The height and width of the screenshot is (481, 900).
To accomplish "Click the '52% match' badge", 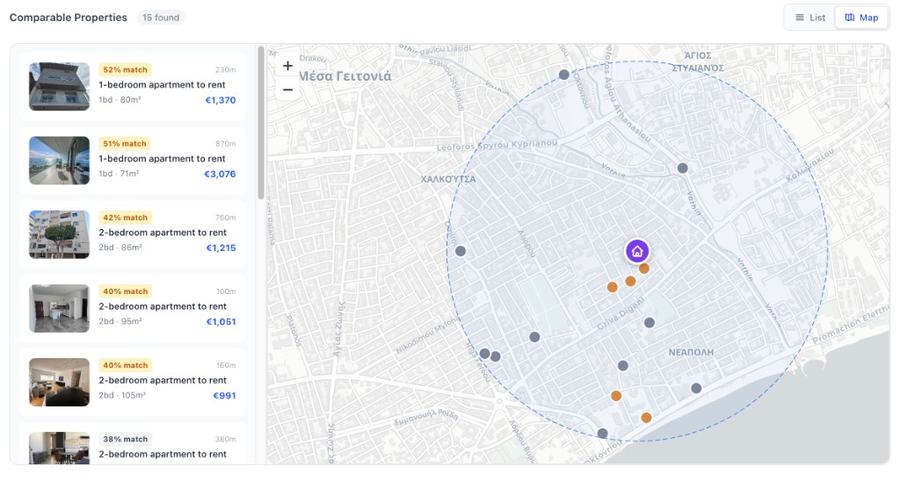I will [125, 69].
